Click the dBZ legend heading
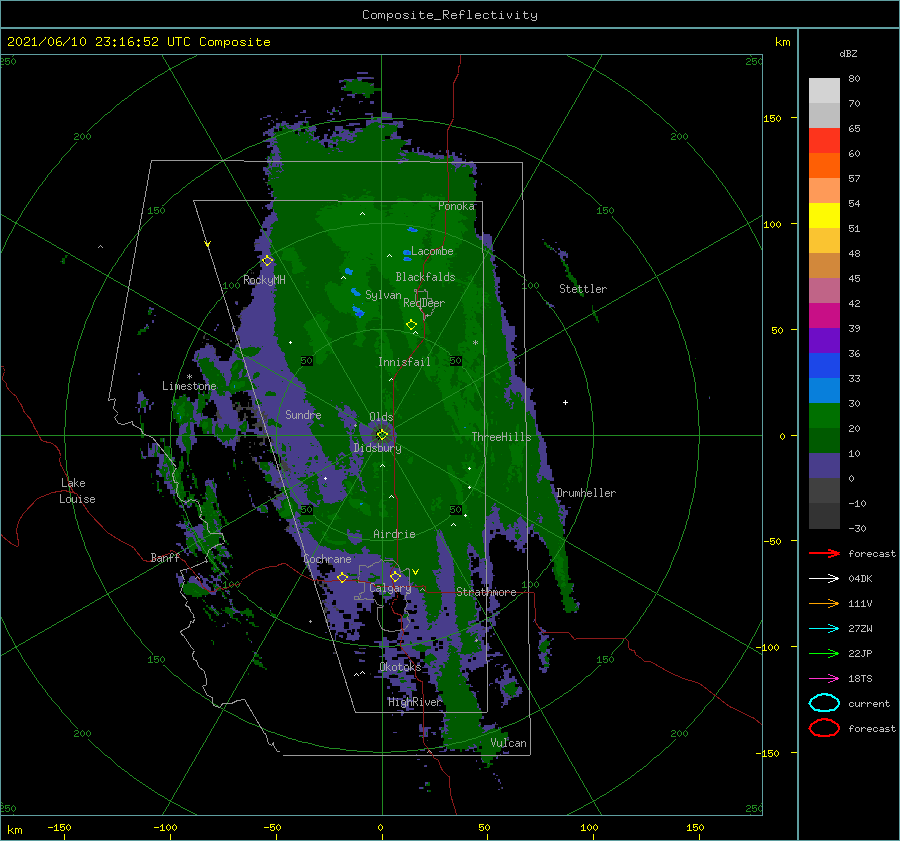 [848, 53]
